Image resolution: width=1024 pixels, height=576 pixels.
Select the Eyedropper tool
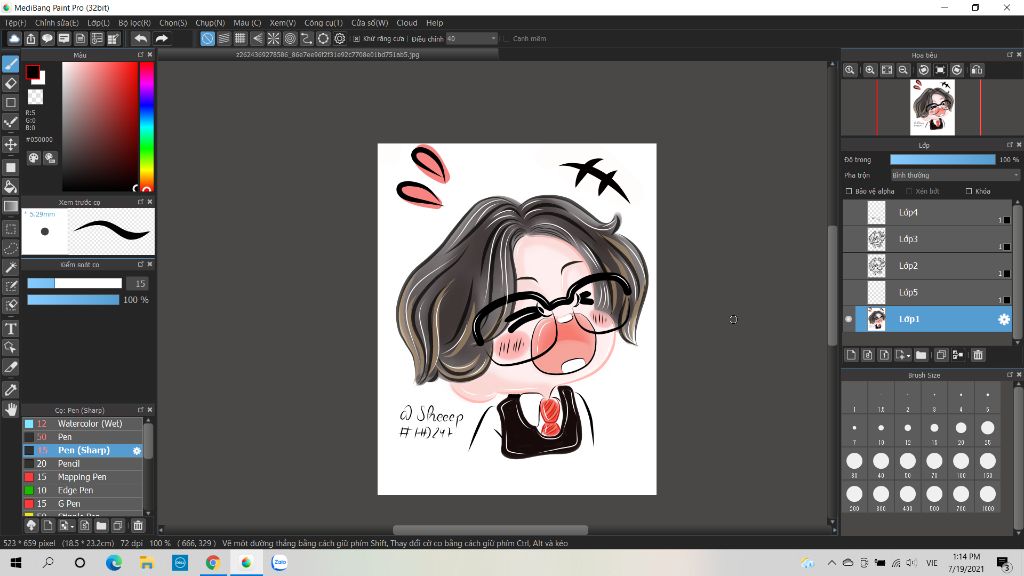click(x=10, y=390)
